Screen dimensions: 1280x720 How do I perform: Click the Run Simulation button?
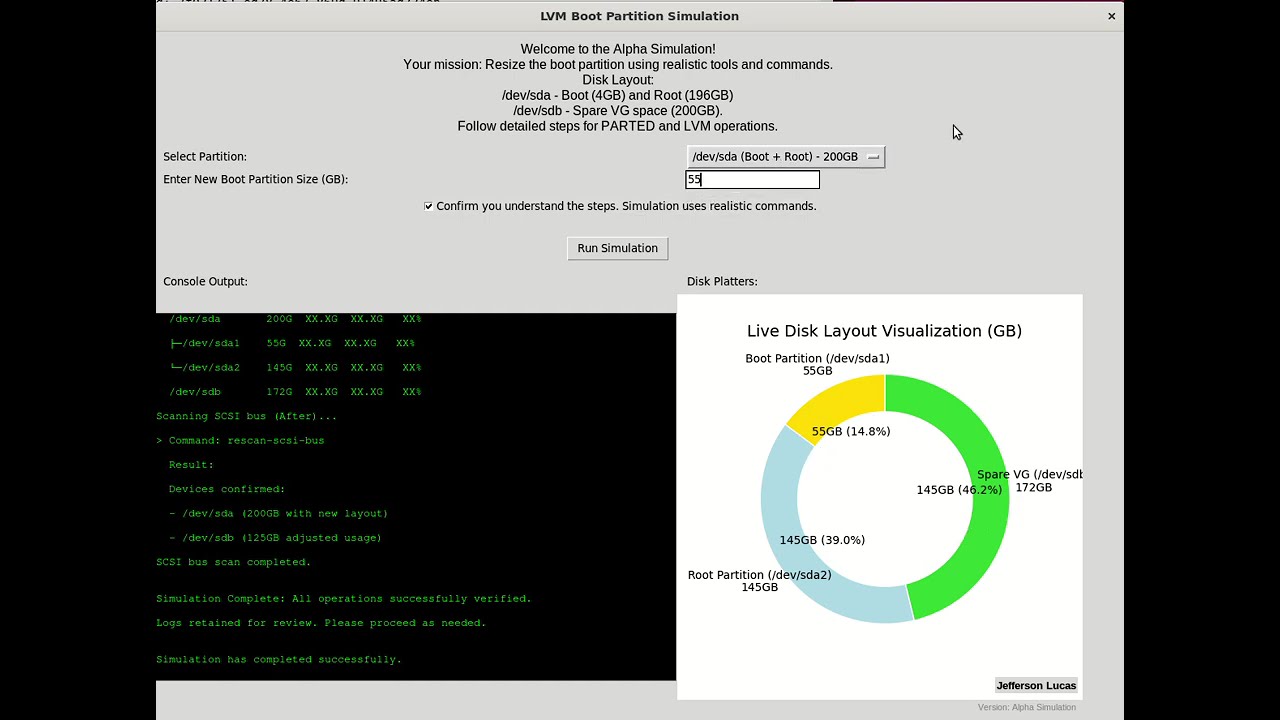[617, 248]
